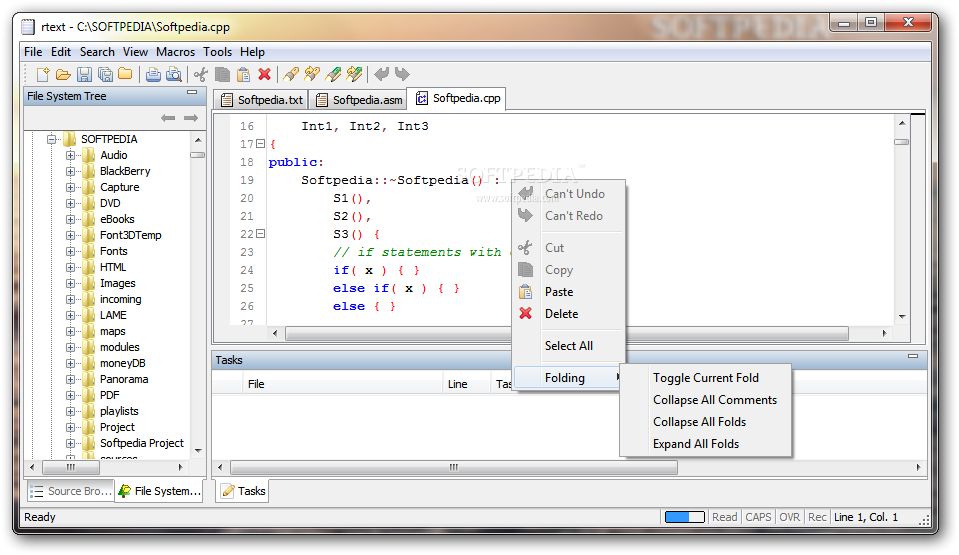Expand the Capture folder
This screenshot has height=555, width=959.
point(70,187)
